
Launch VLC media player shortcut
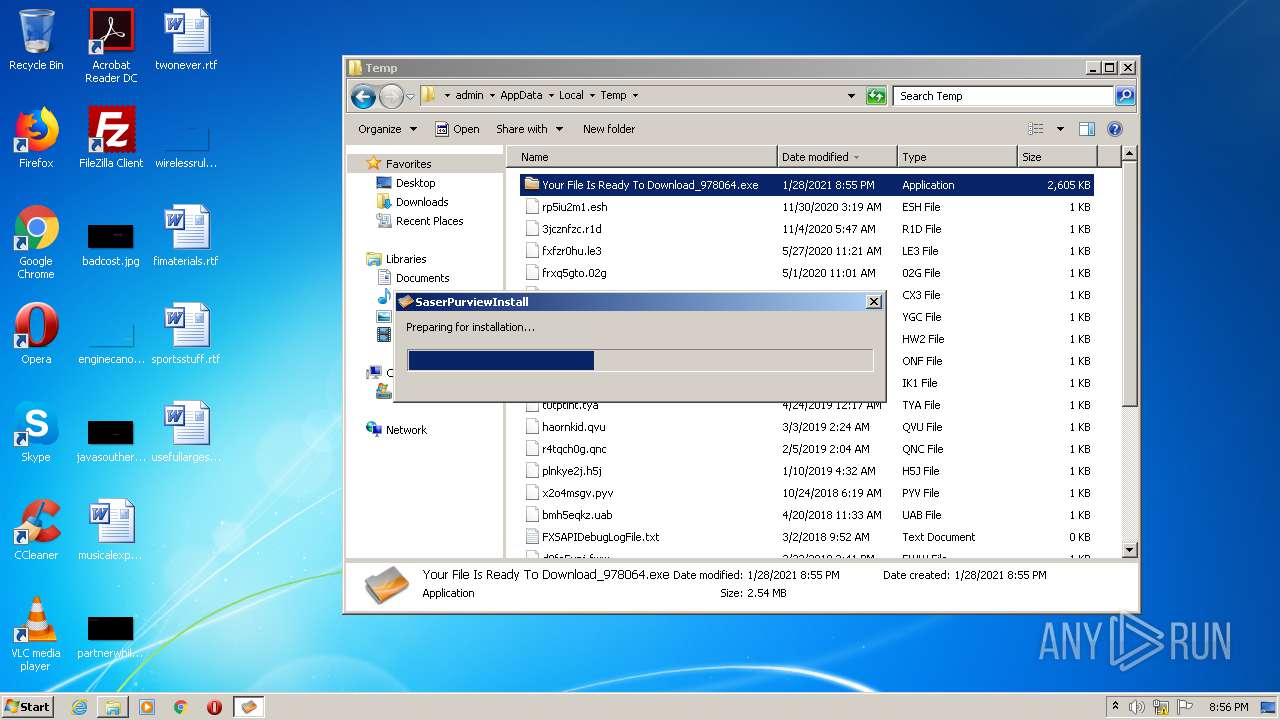(36, 634)
